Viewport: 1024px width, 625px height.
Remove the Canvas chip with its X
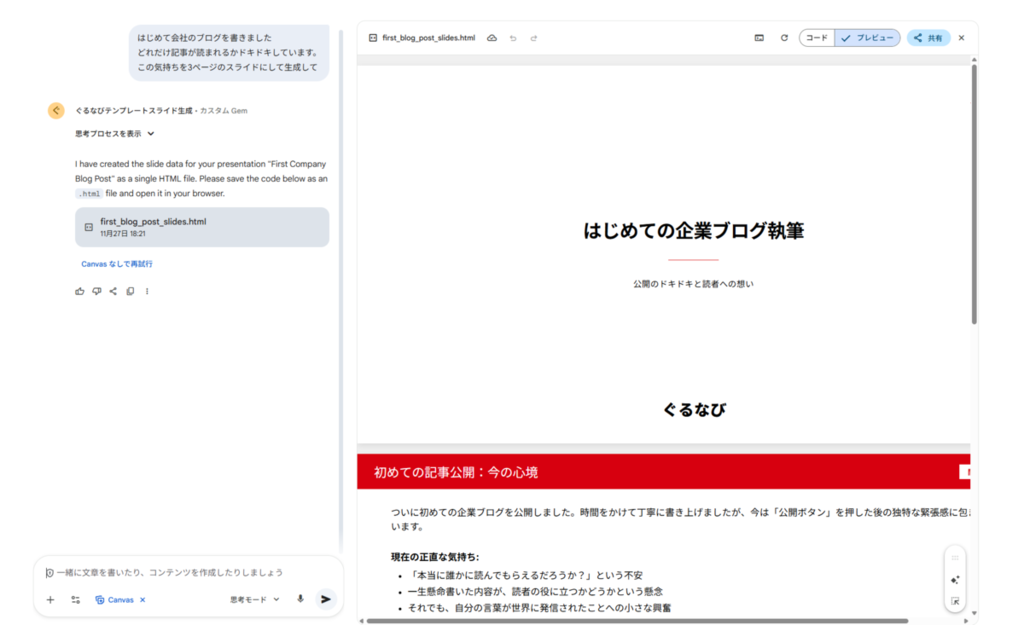142,600
